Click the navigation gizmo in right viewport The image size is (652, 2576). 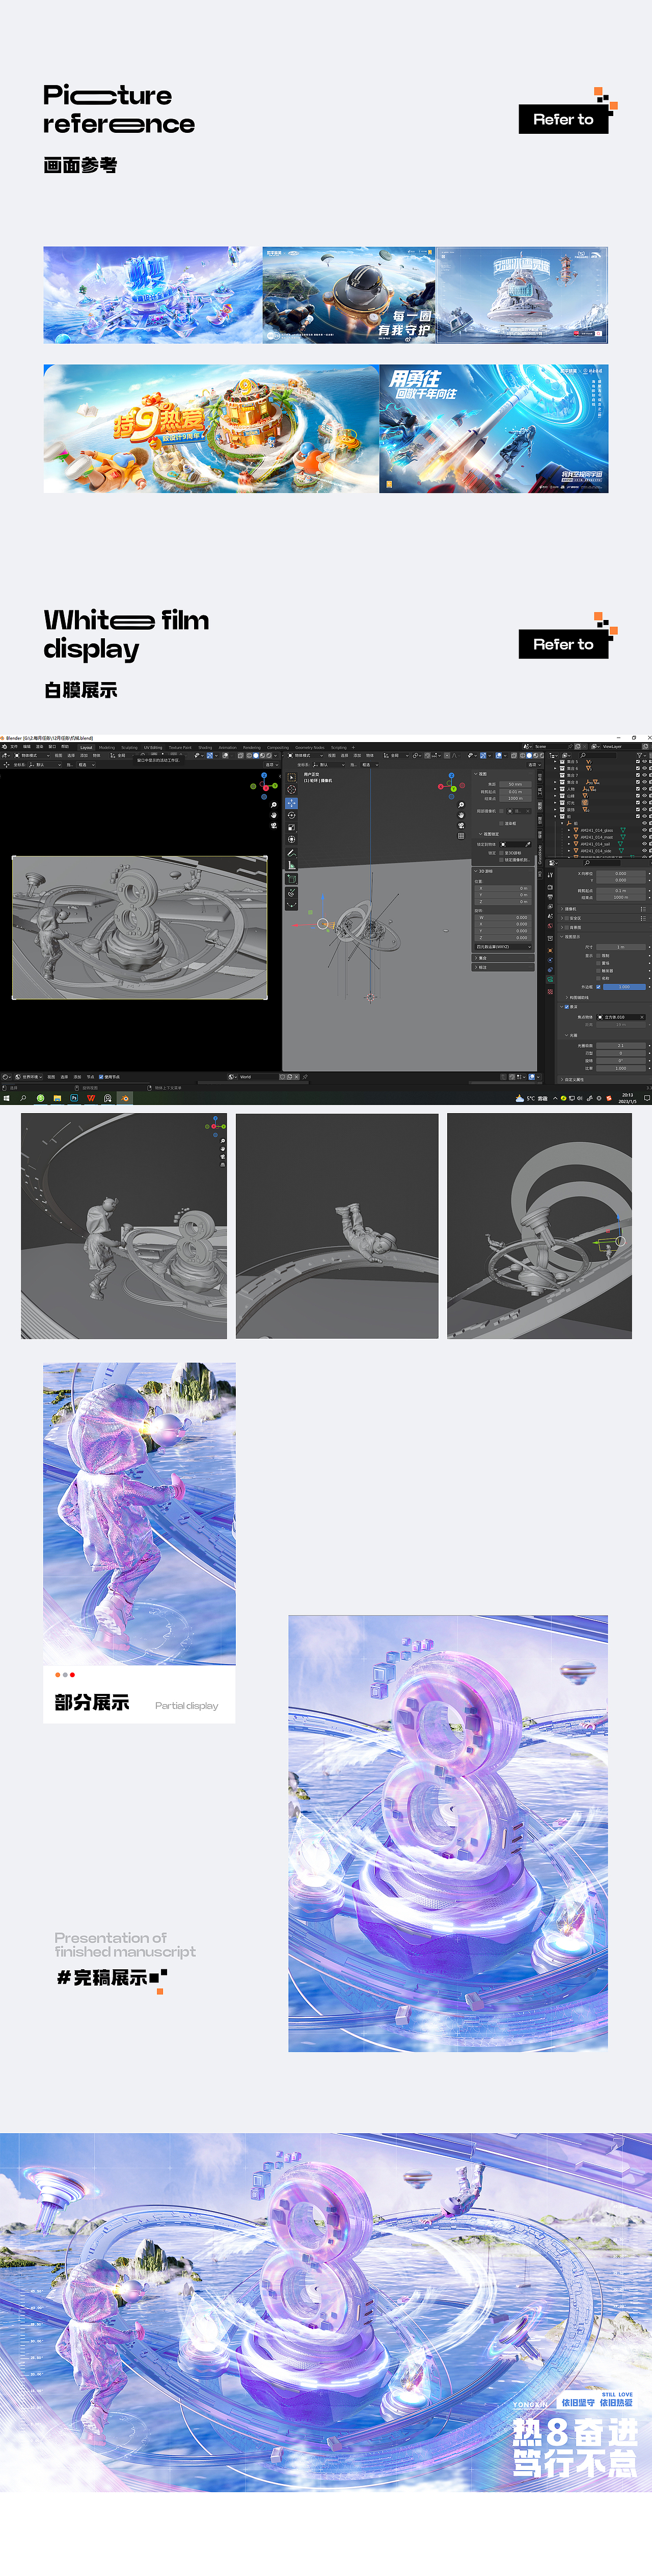451,787
